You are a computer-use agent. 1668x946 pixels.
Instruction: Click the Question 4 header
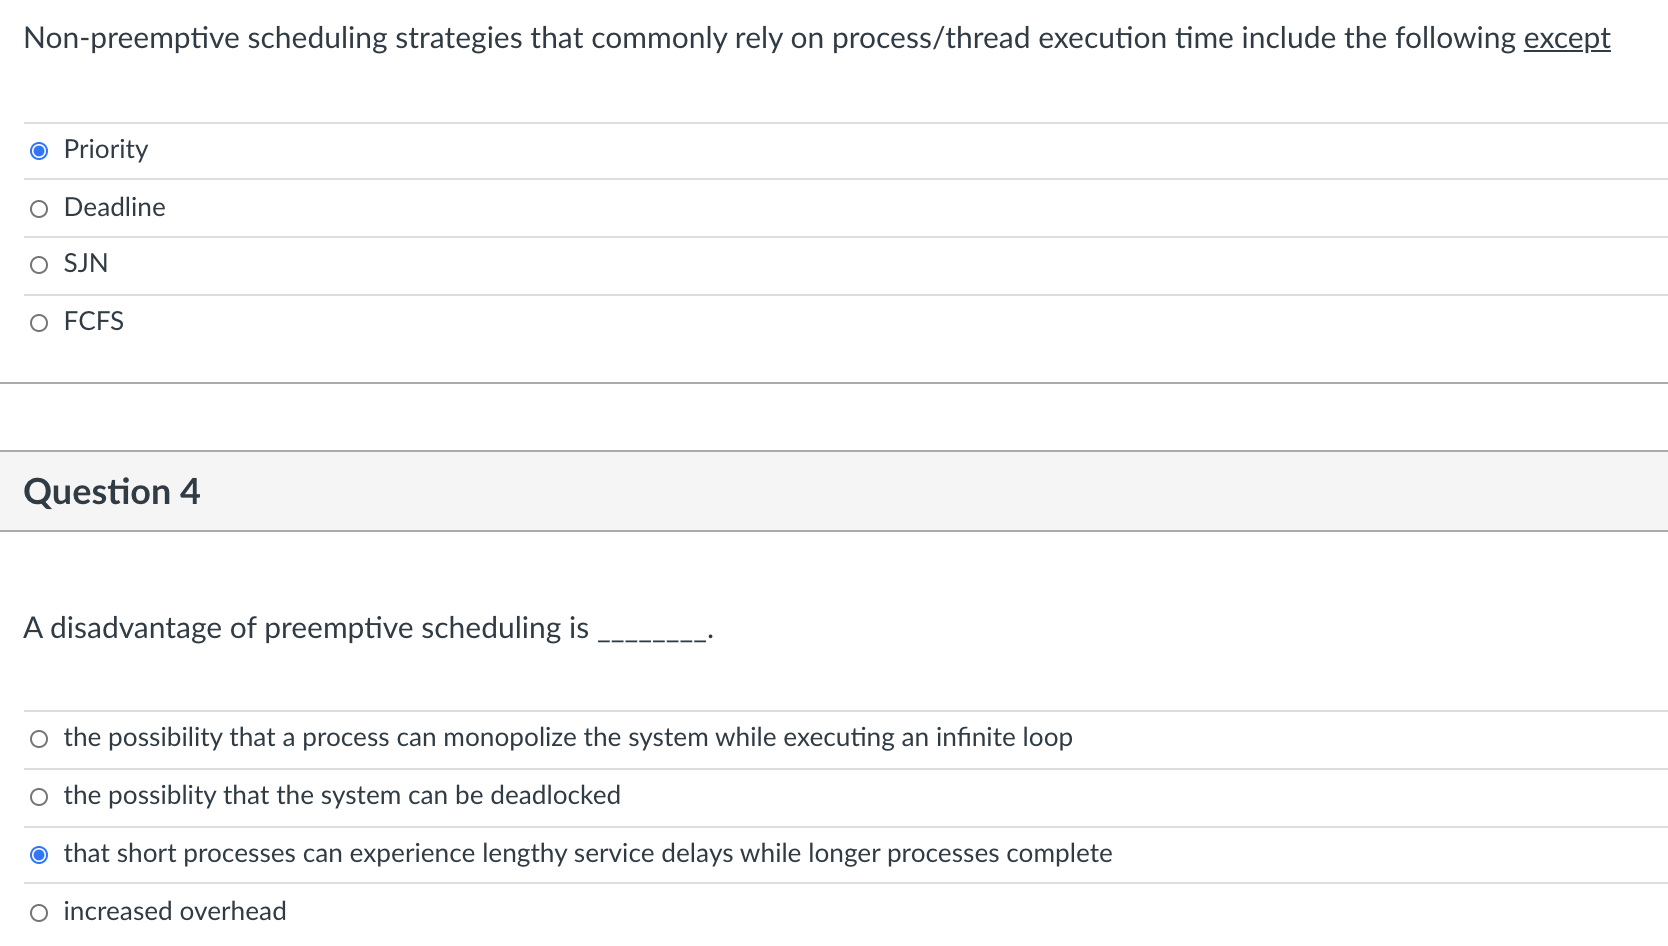tap(112, 491)
